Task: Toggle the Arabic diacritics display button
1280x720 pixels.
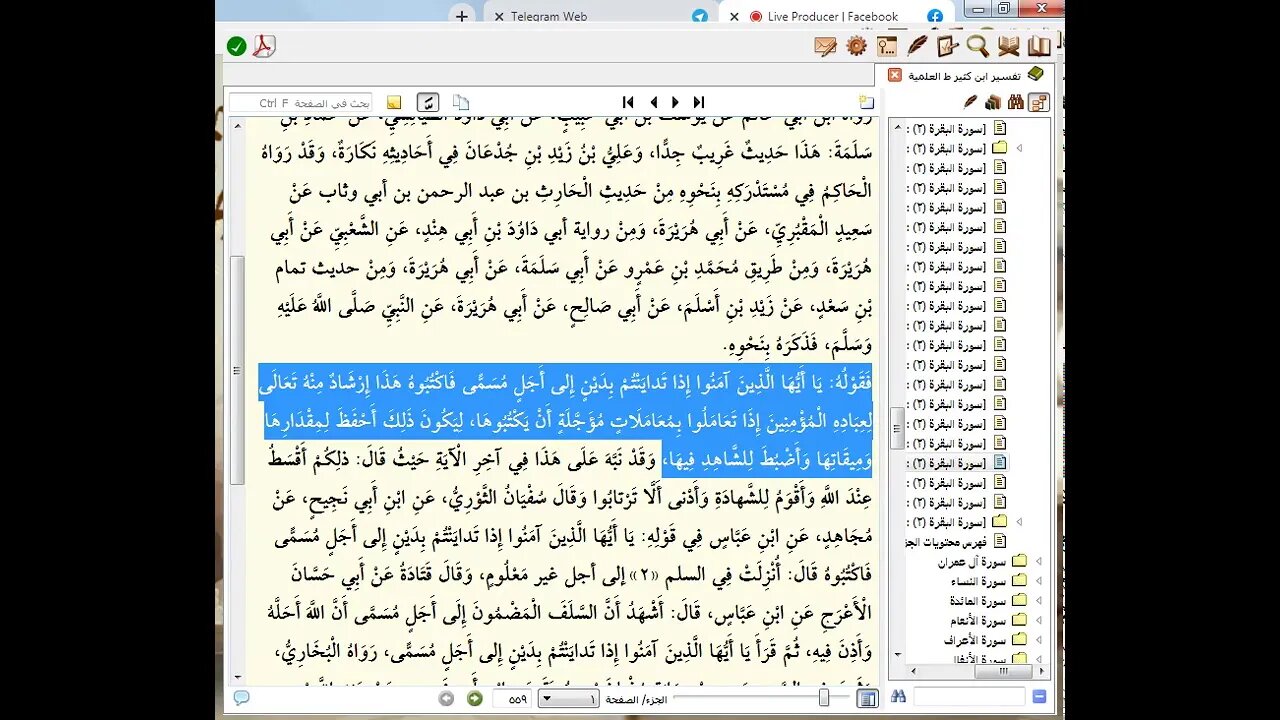Action: click(428, 102)
